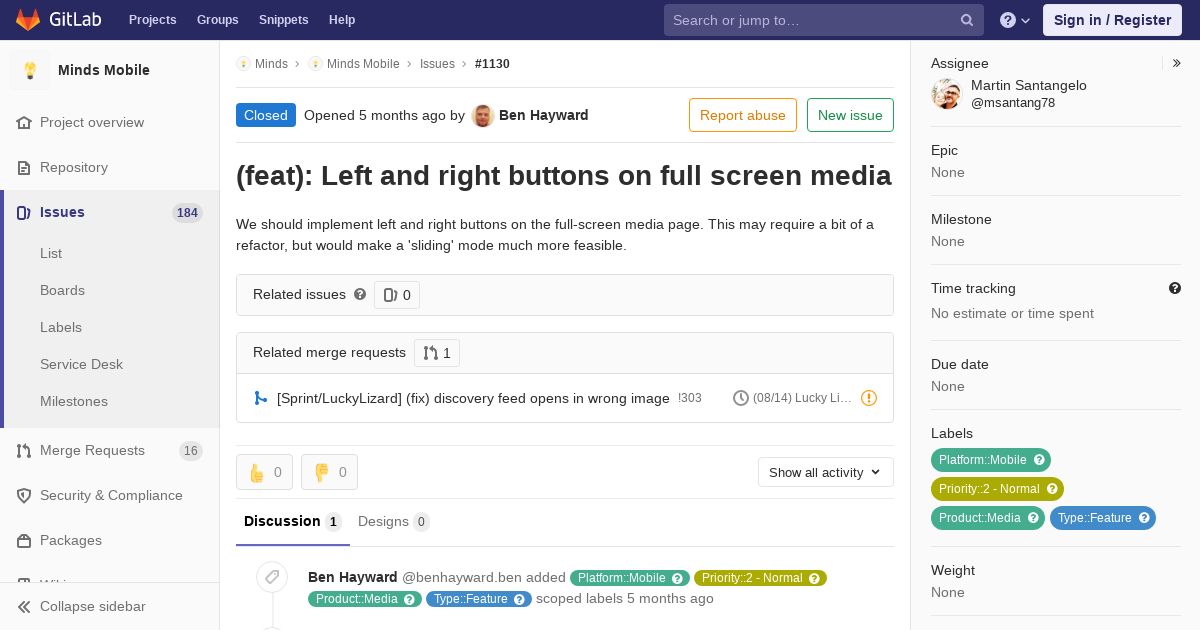Click Sign in / Register

tap(1112, 20)
